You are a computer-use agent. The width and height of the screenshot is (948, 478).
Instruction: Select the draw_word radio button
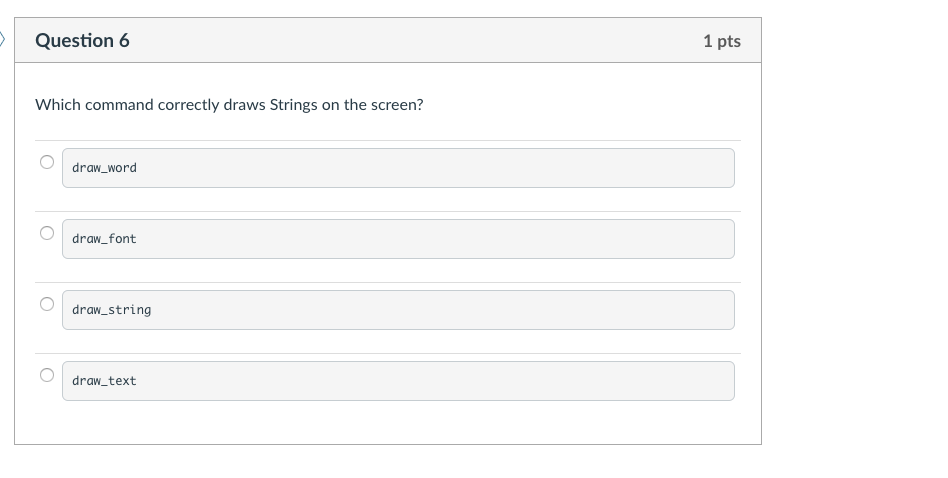(46, 162)
